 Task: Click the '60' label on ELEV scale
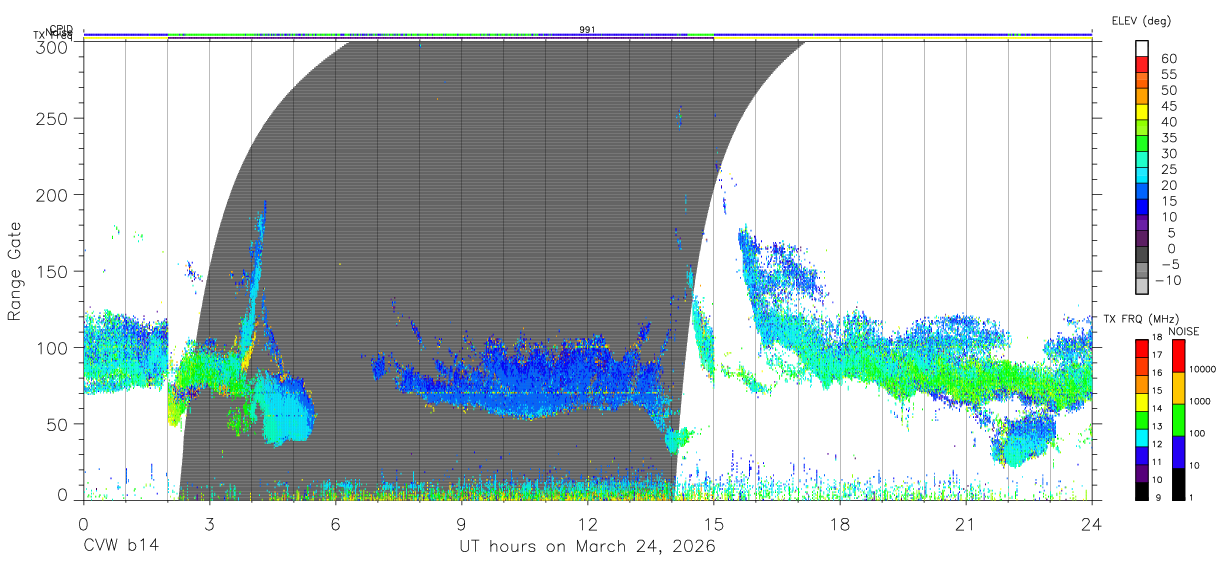click(x=1169, y=59)
